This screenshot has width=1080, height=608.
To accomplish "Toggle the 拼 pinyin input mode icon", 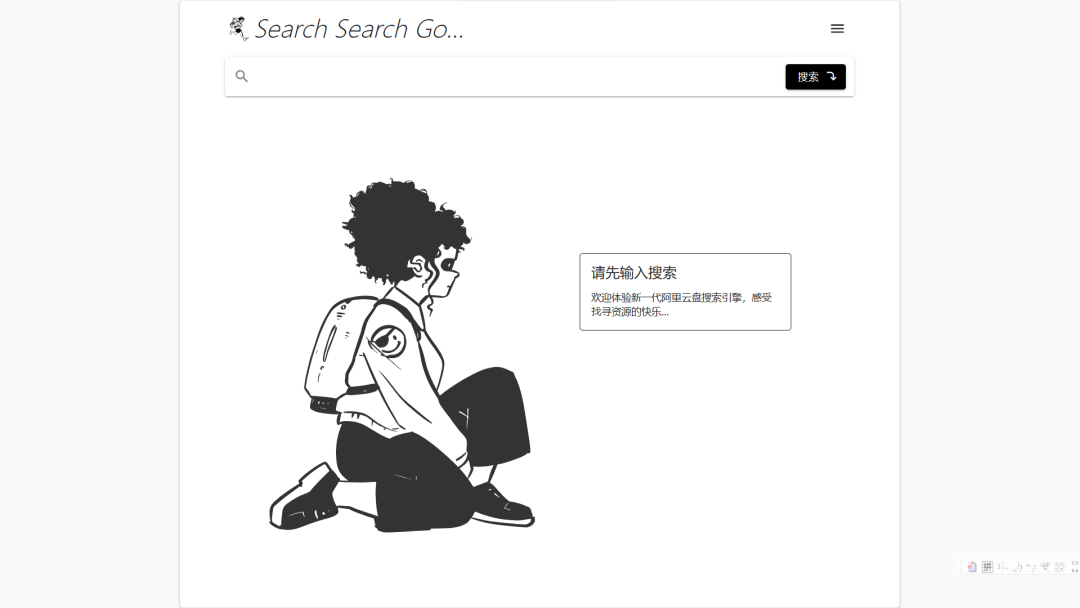I will point(988,567).
